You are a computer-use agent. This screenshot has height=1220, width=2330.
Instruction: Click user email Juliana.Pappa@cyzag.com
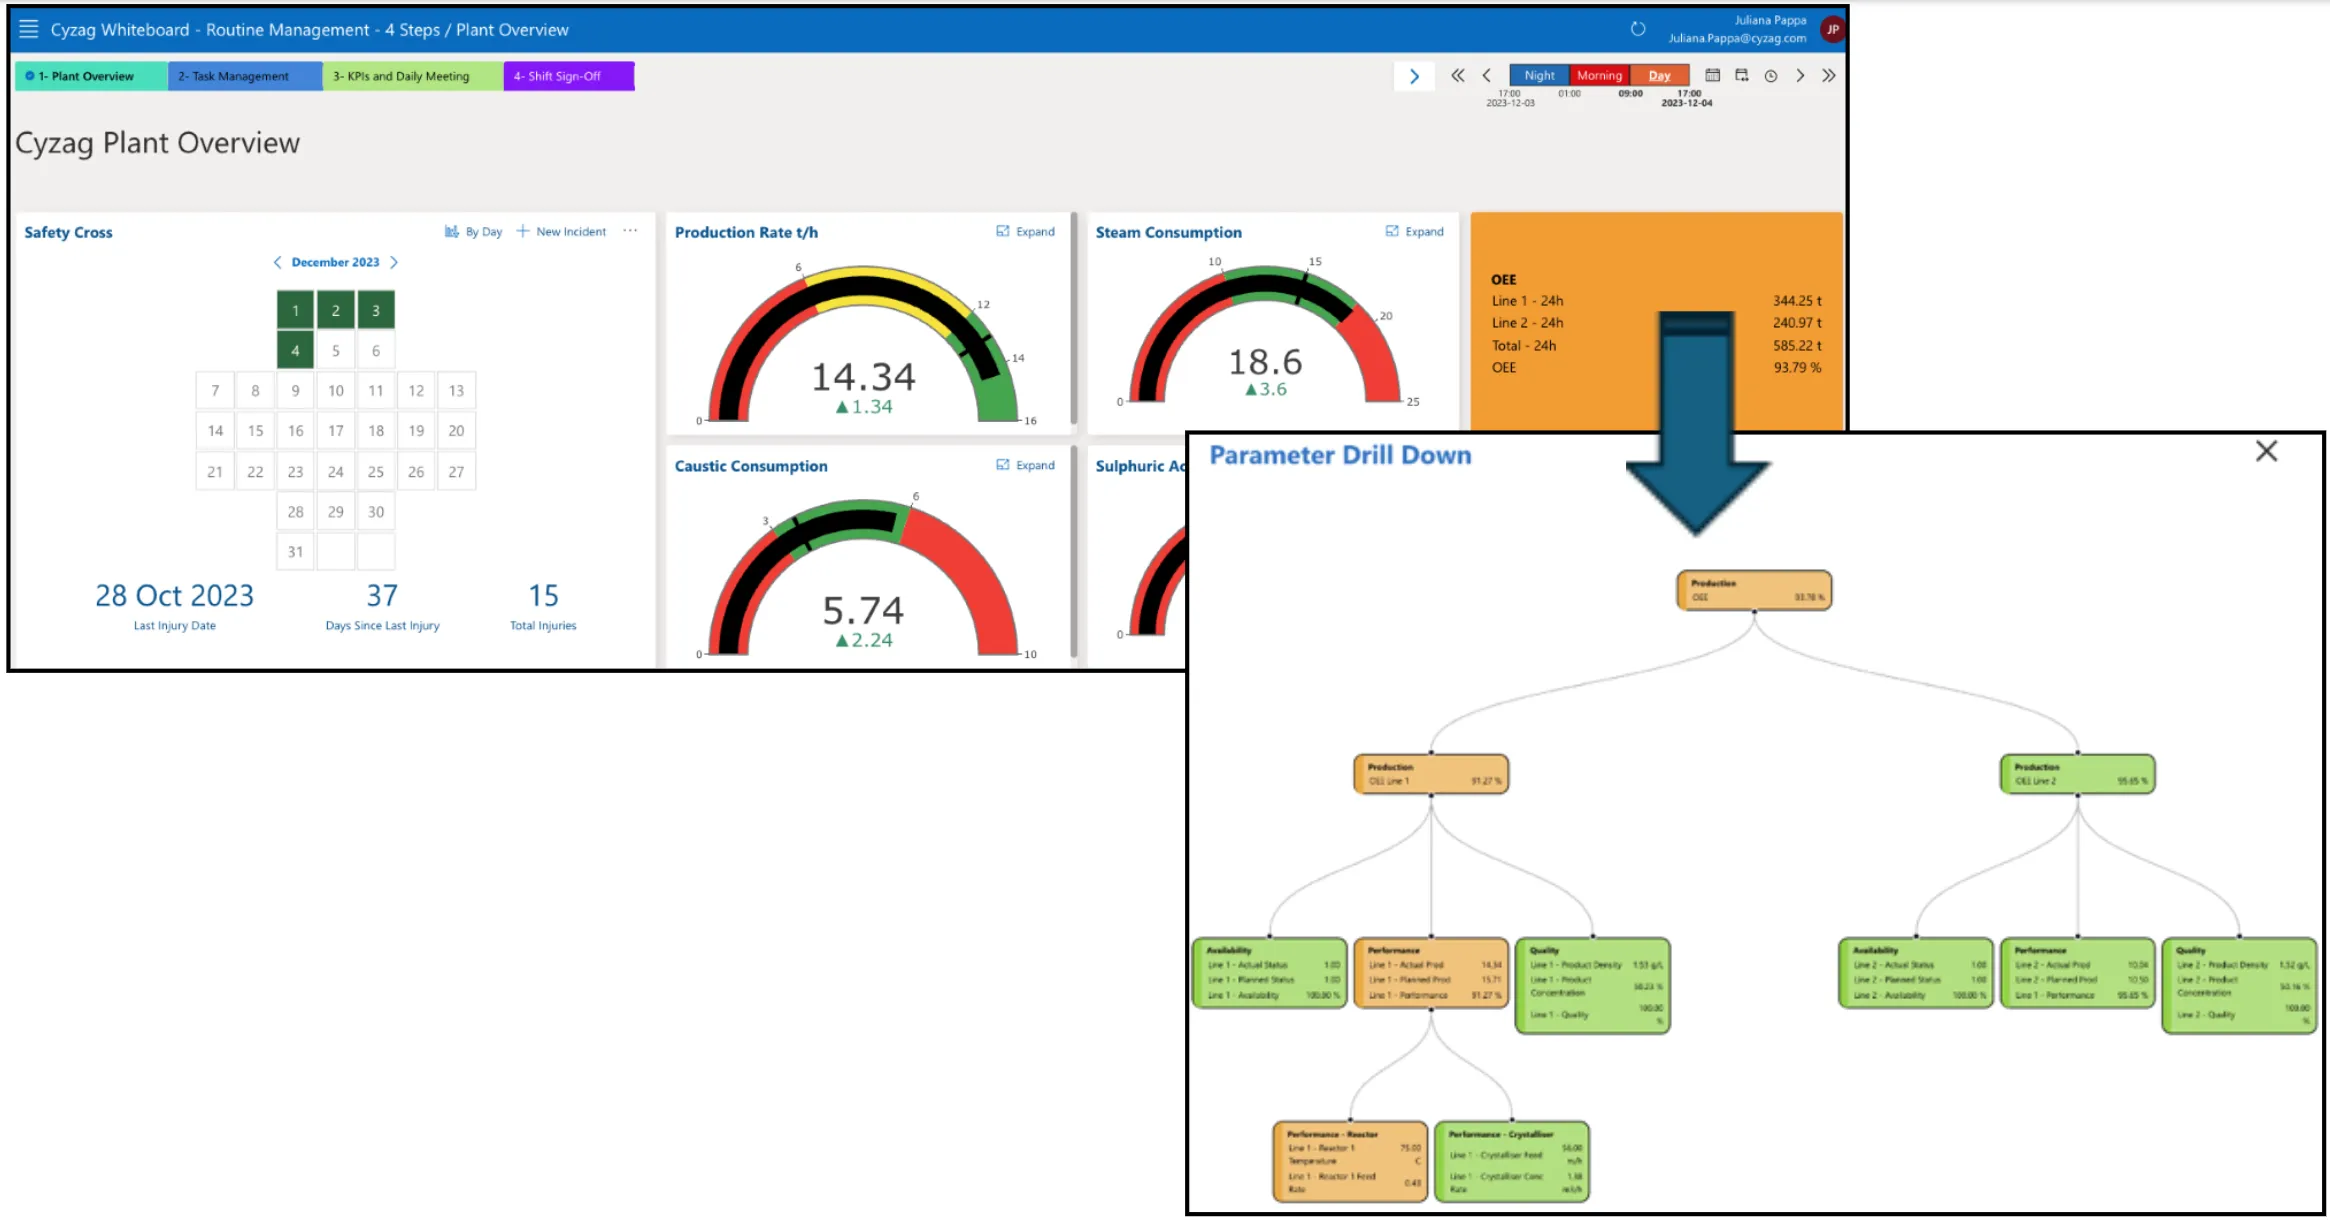click(1737, 38)
